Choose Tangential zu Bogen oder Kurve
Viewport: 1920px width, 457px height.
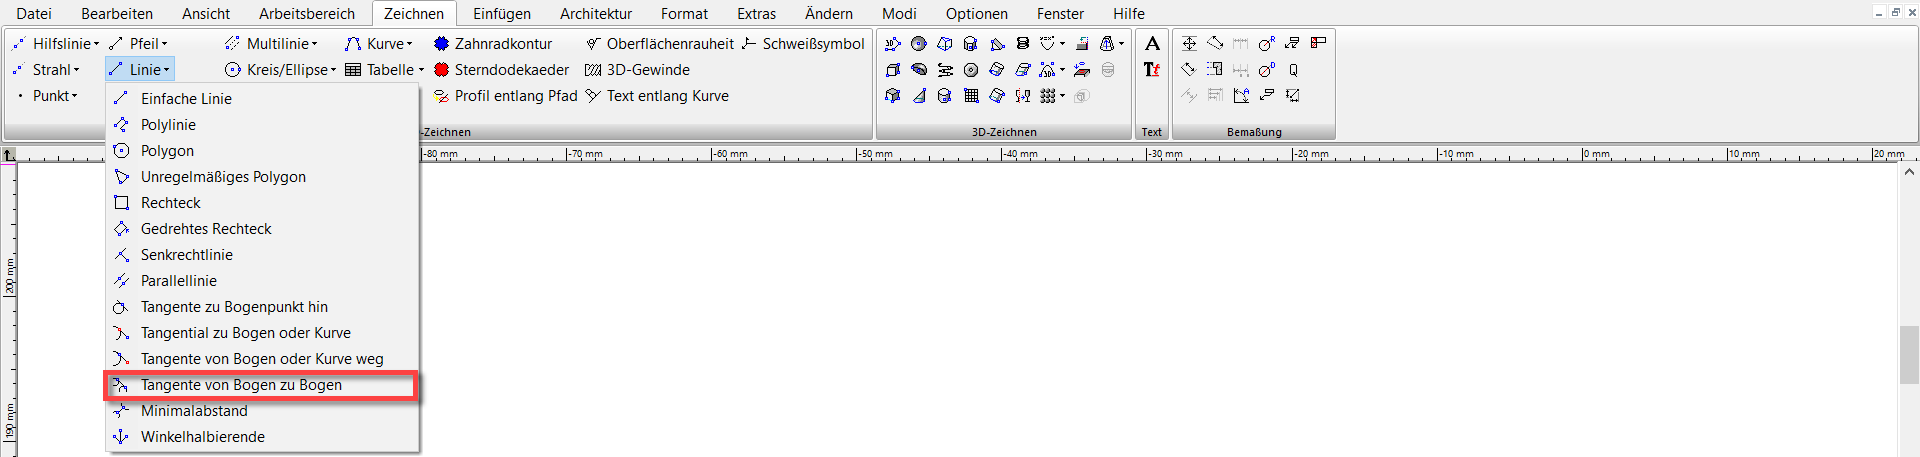[262, 332]
